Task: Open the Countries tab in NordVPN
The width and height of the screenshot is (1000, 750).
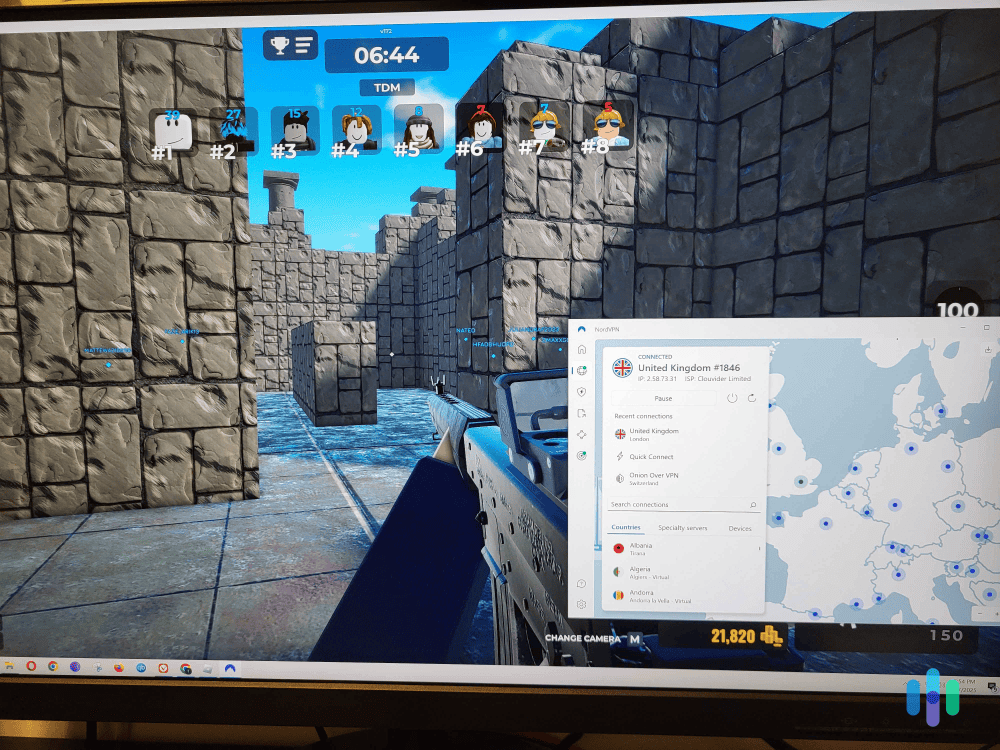Action: tap(626, 528)
